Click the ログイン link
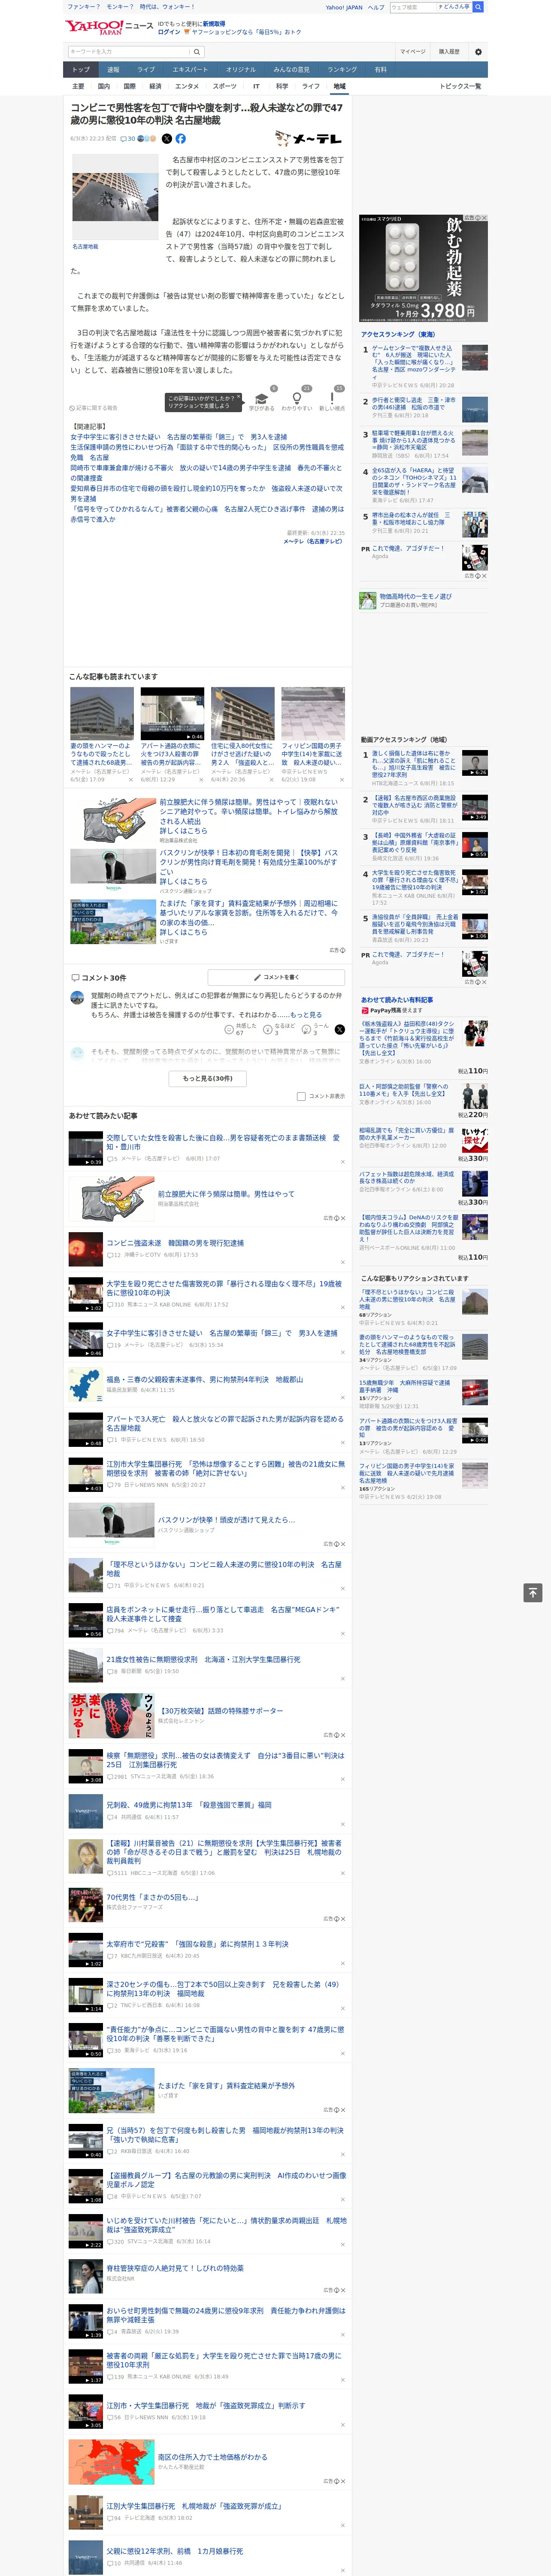 point(169,32)
